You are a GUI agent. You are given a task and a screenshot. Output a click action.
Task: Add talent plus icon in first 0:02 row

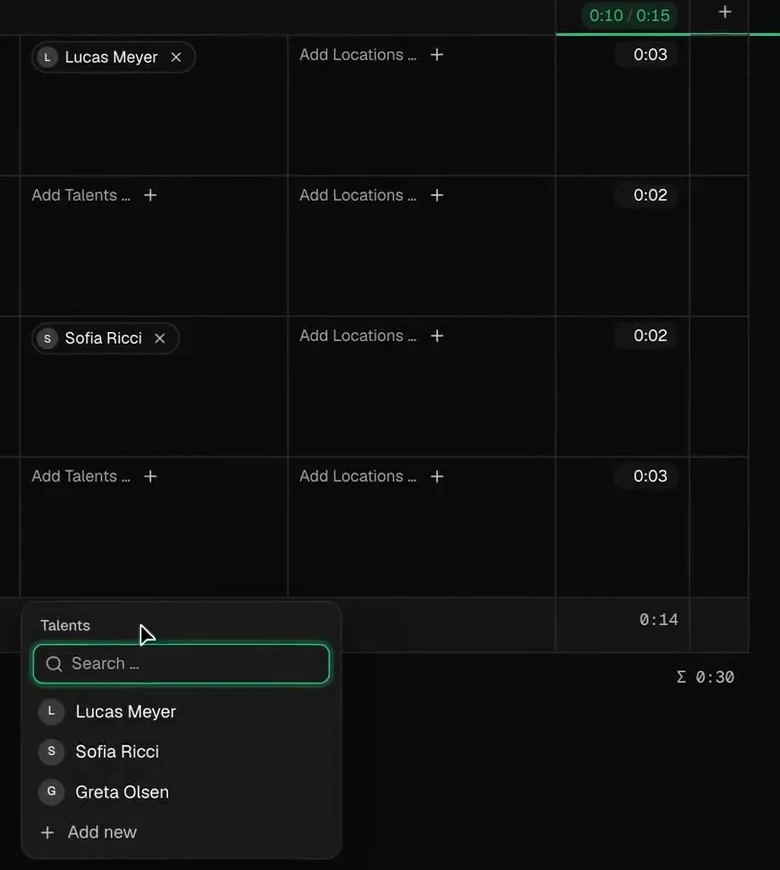pyautogui.click(x=150, y=195)
